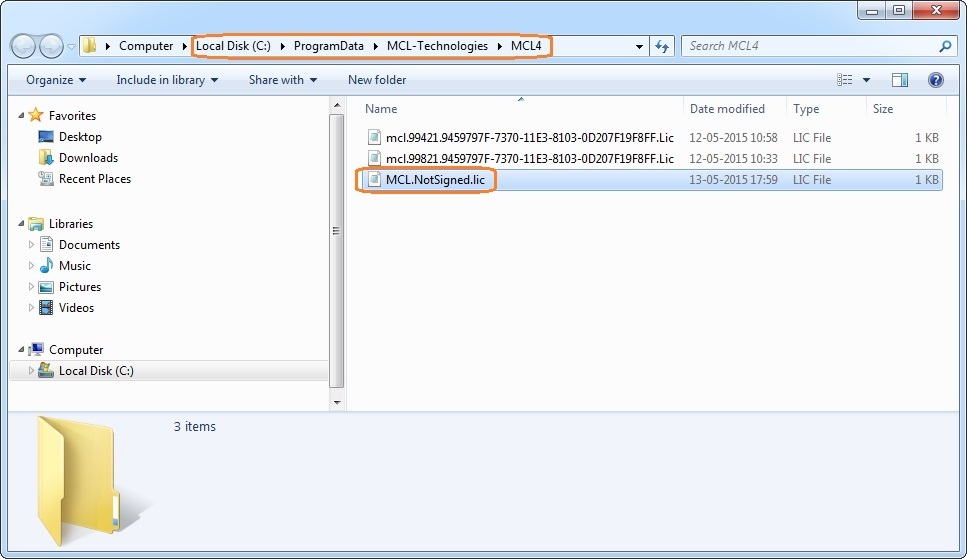
Task: Open the Pictures library
Action: point(80,286)
